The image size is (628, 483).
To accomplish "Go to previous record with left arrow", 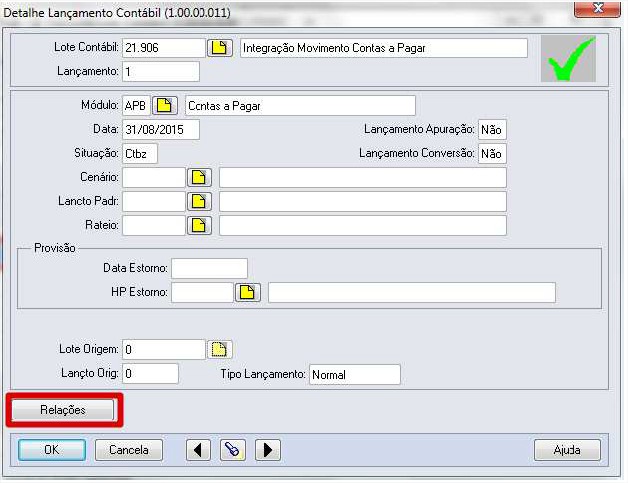I will (x=198, y=450).
